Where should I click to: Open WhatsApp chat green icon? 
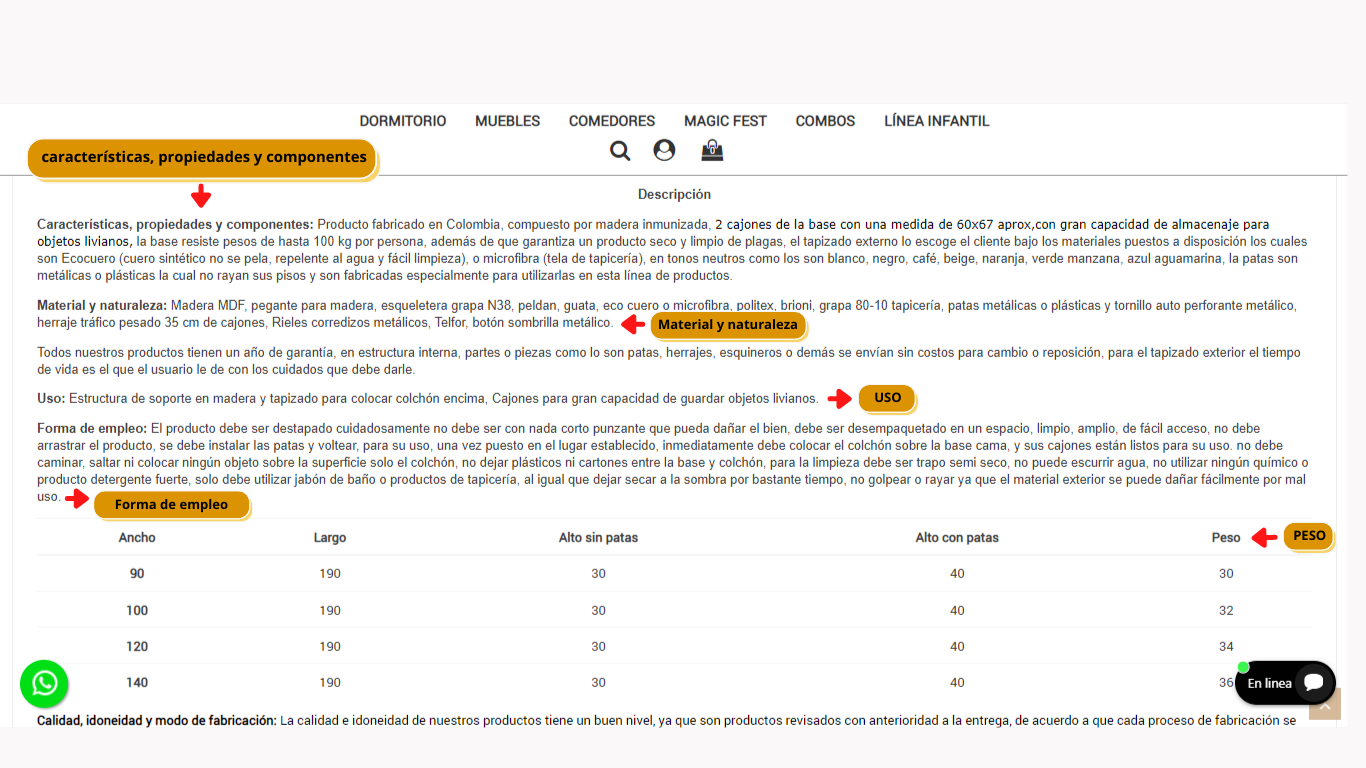[44, 684]
